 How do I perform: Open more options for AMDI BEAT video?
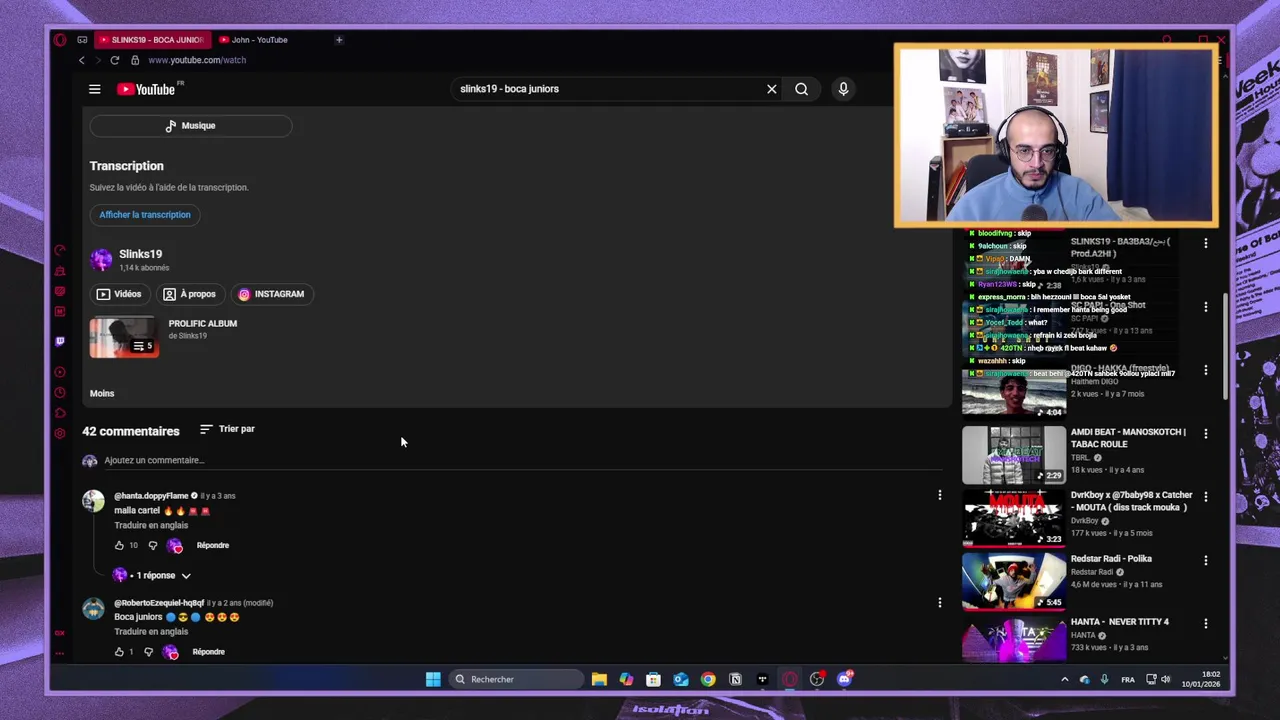tap(1206, 434)
